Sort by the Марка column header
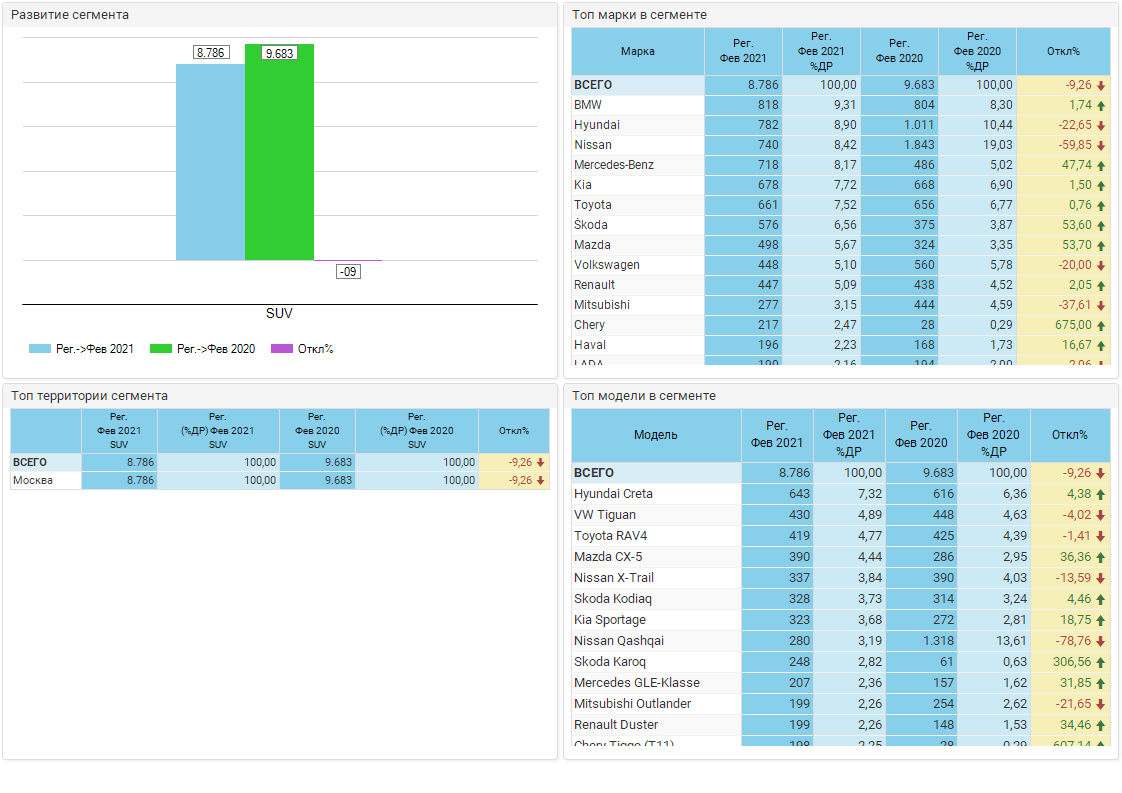 tap(638, 51)
